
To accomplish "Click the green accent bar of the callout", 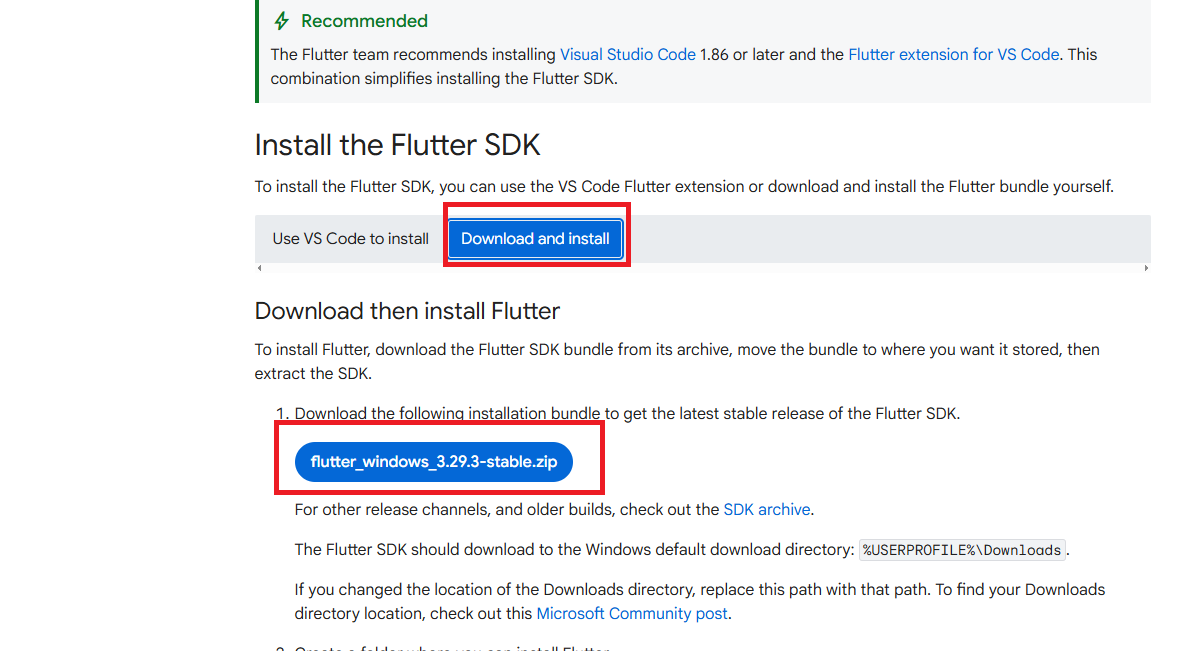I will (x=257, y=52).
